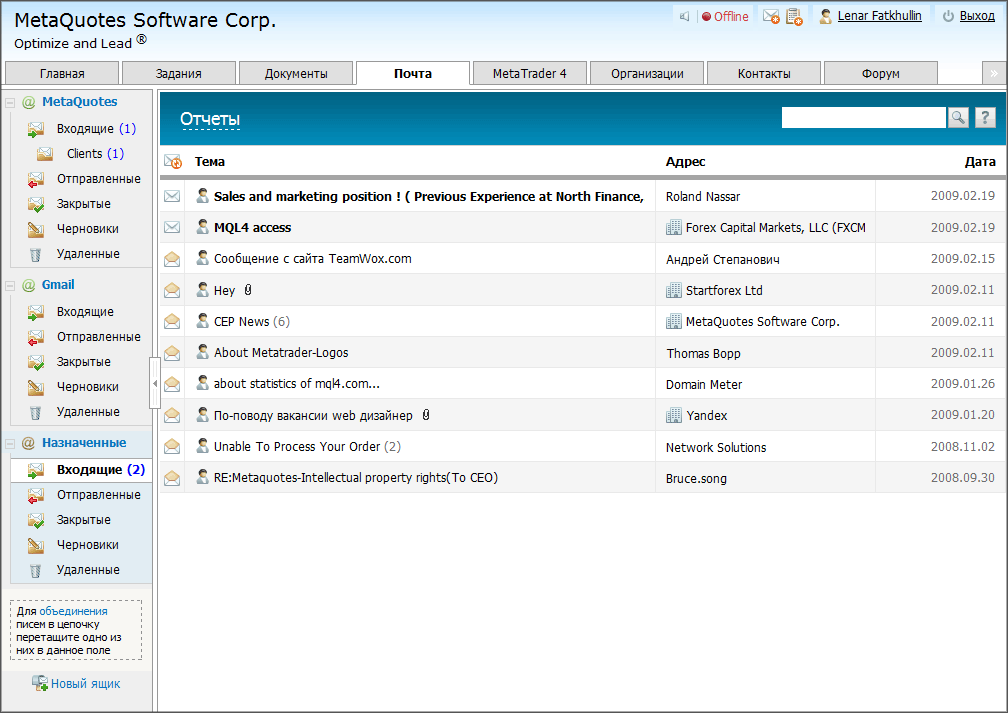Screen dimensions: 1008x713
Task: Click sender Thomas Bopp
Action: (703, 354)
